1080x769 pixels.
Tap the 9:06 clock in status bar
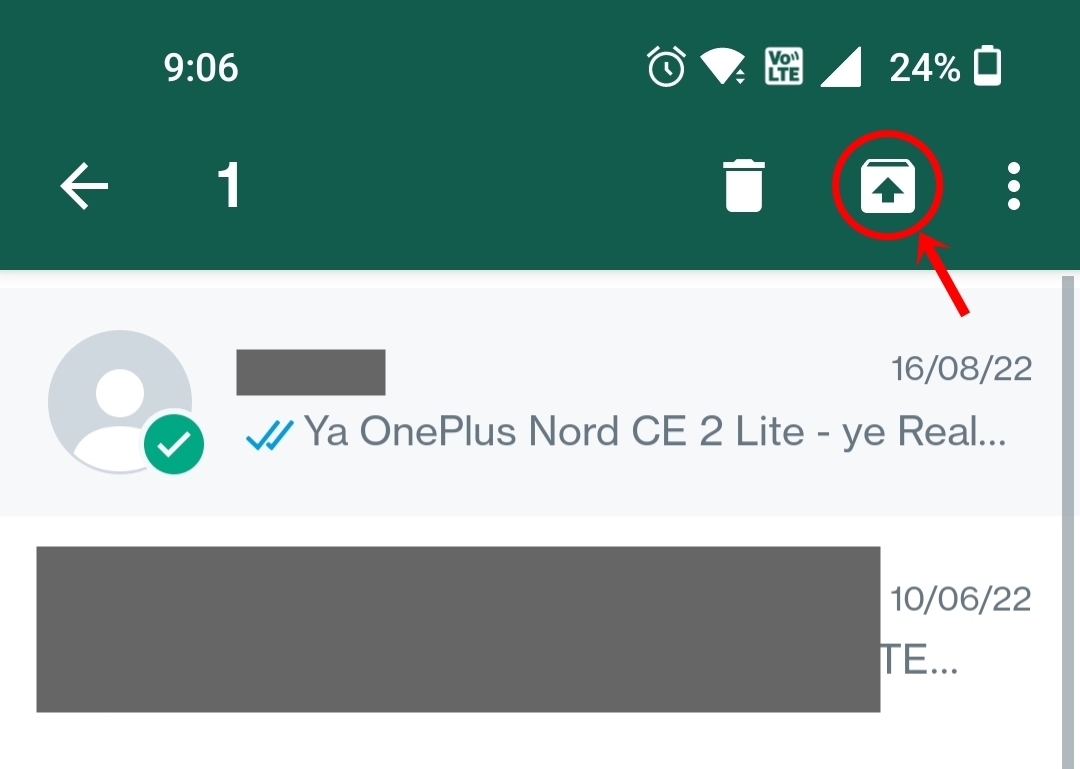click(201, 68)
